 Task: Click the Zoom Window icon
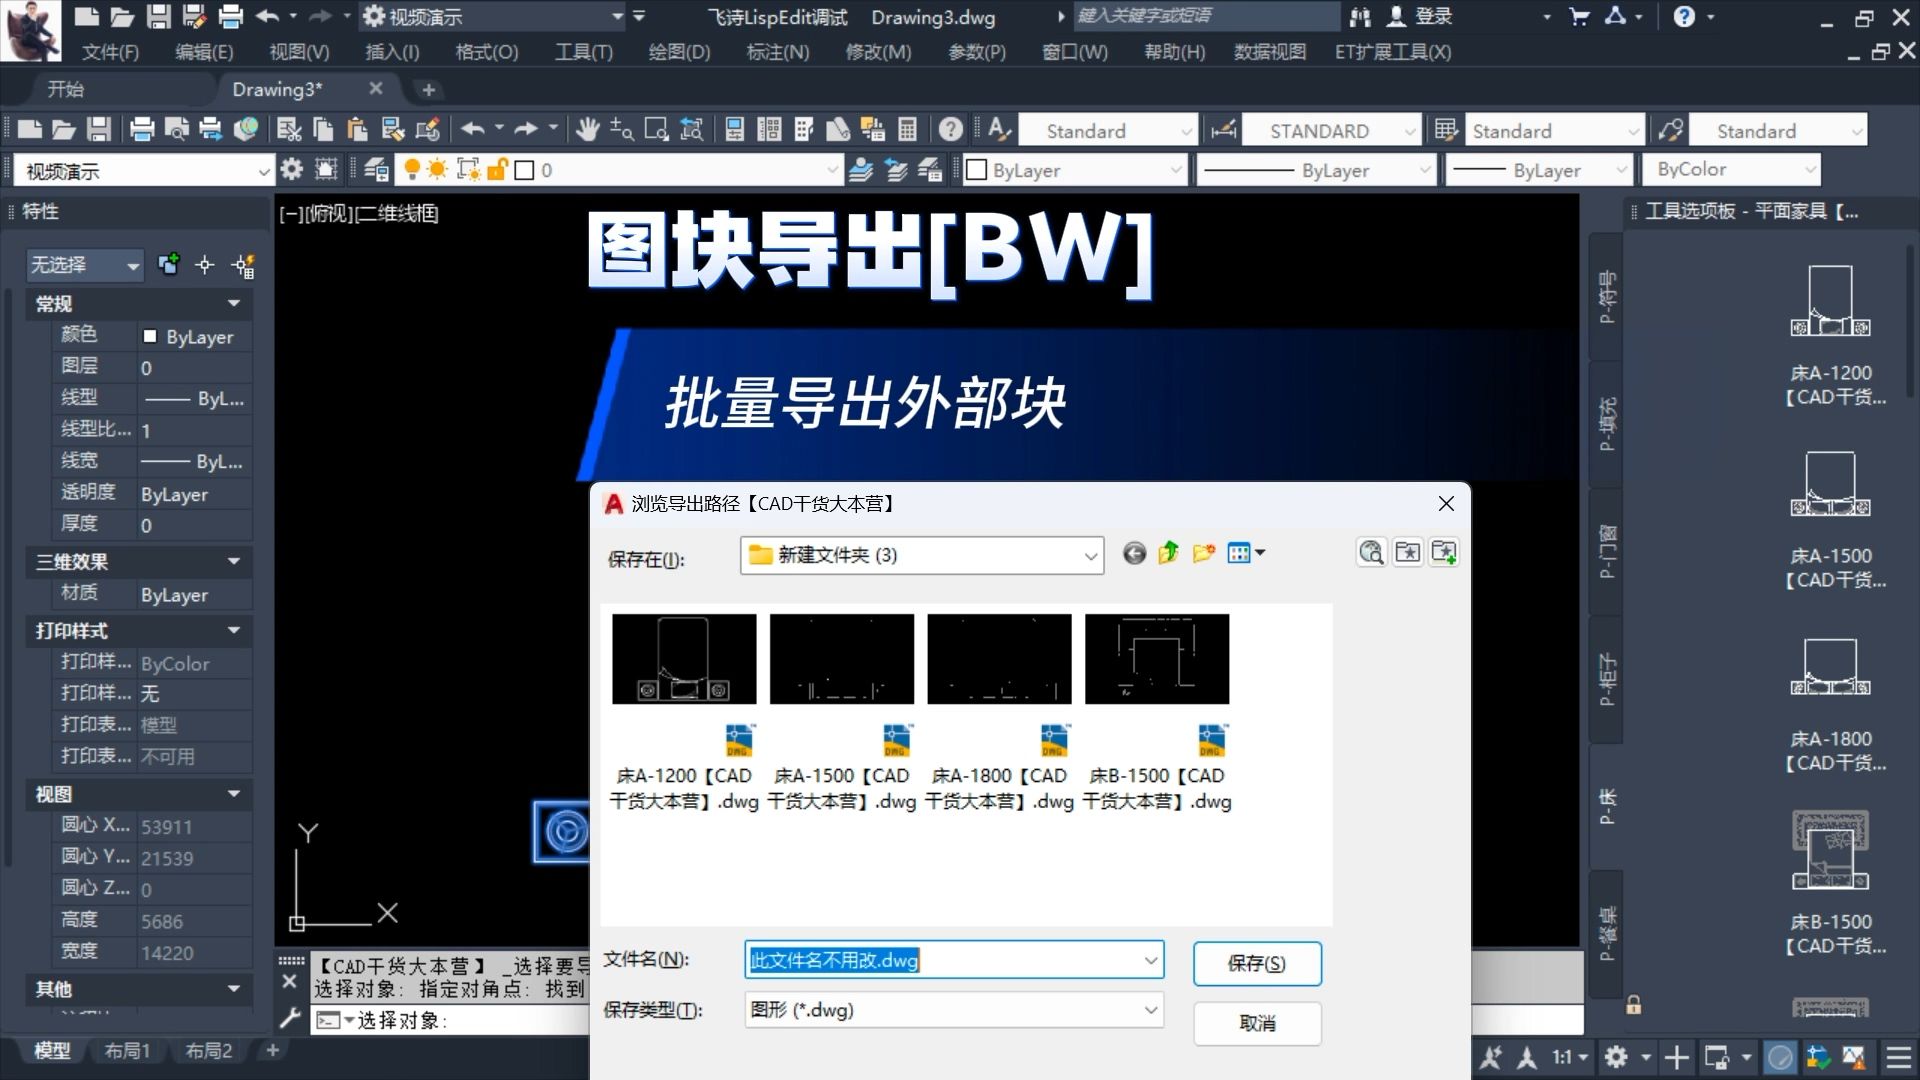click(x=656, y=129)
